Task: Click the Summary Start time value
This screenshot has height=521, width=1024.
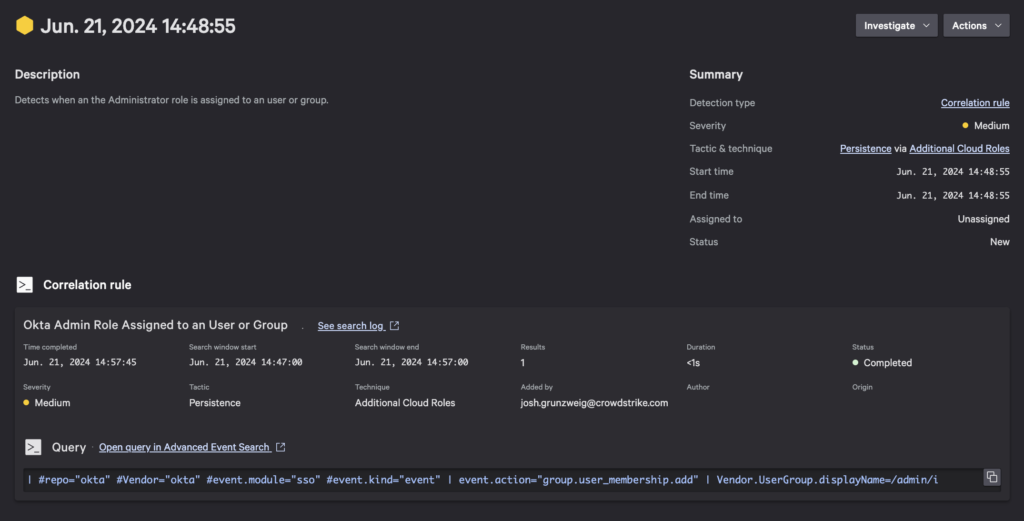Action: (x=953, y=172)
